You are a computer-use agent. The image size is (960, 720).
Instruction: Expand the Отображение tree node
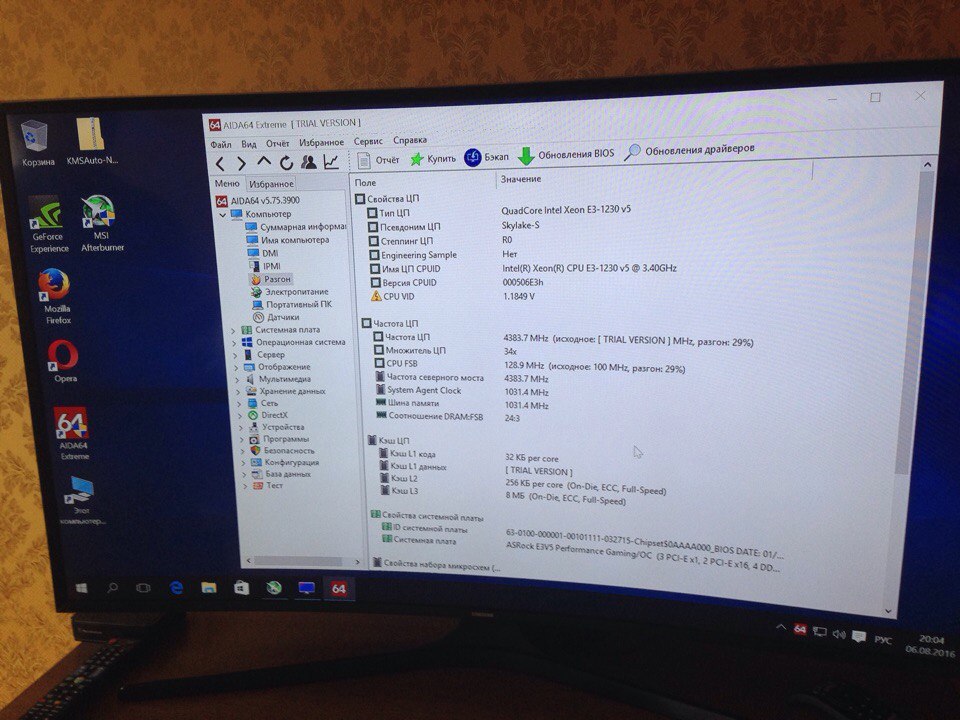(236, 367)
